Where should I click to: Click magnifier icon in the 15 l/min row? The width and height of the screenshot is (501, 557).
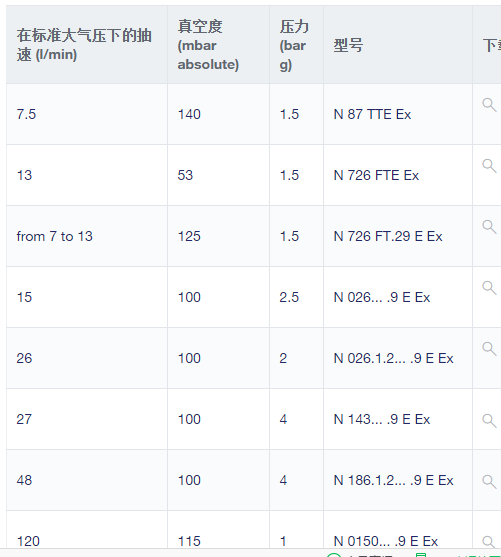[489, 288]
